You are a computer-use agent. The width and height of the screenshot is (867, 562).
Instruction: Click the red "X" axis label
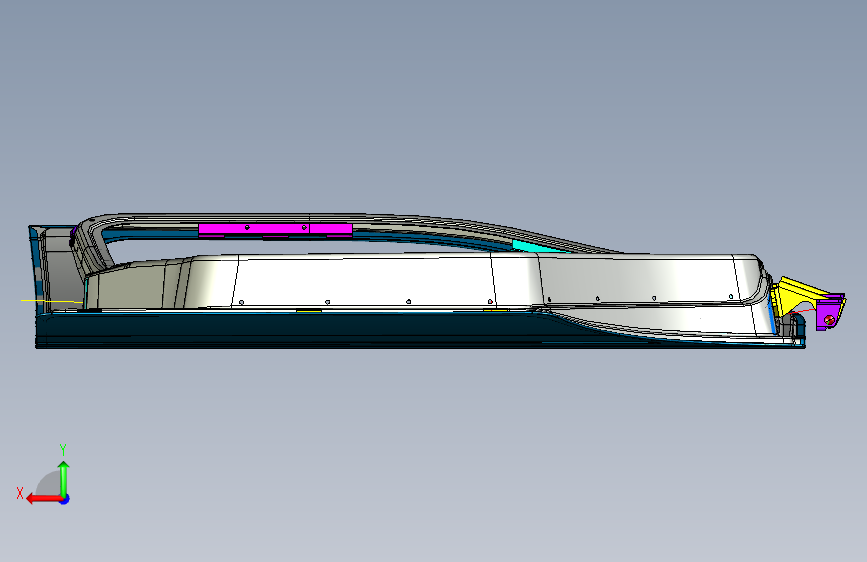[x=20, y=493]
